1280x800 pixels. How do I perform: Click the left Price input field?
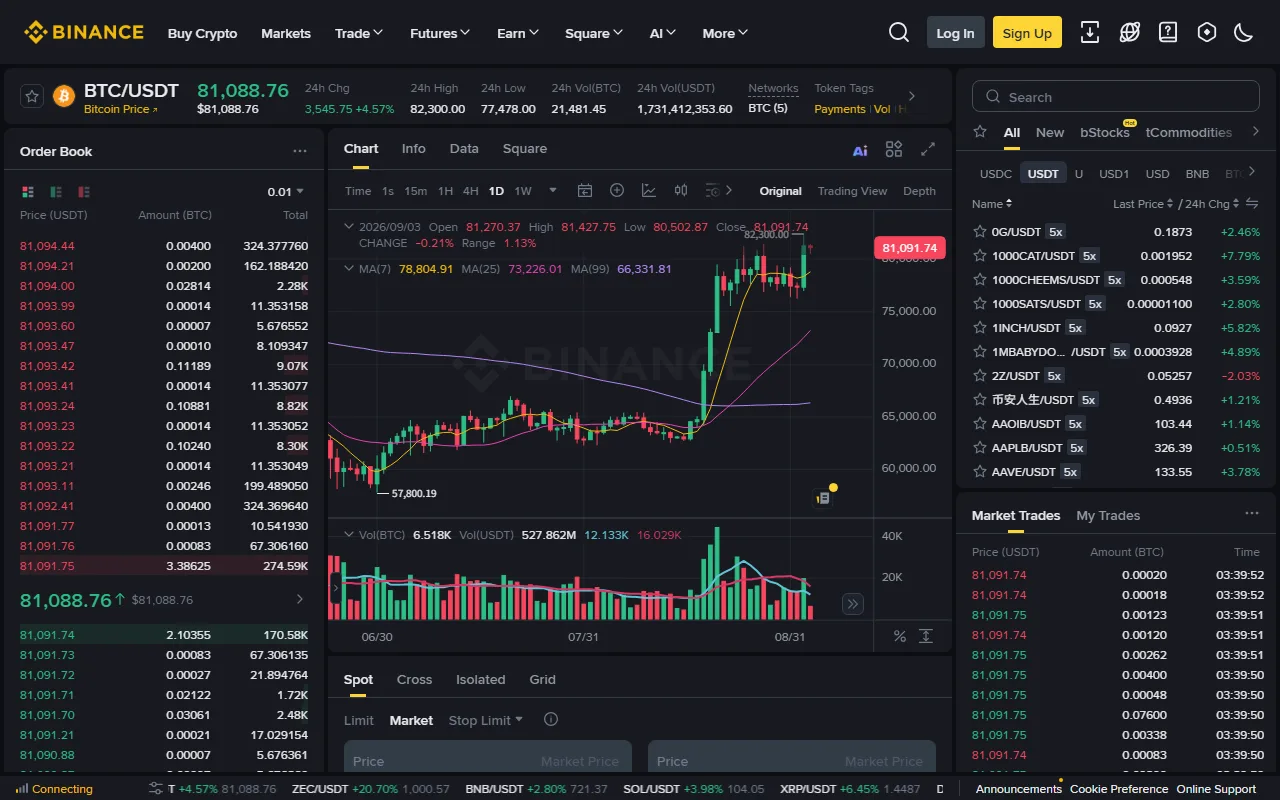click(x=488, y=760)
